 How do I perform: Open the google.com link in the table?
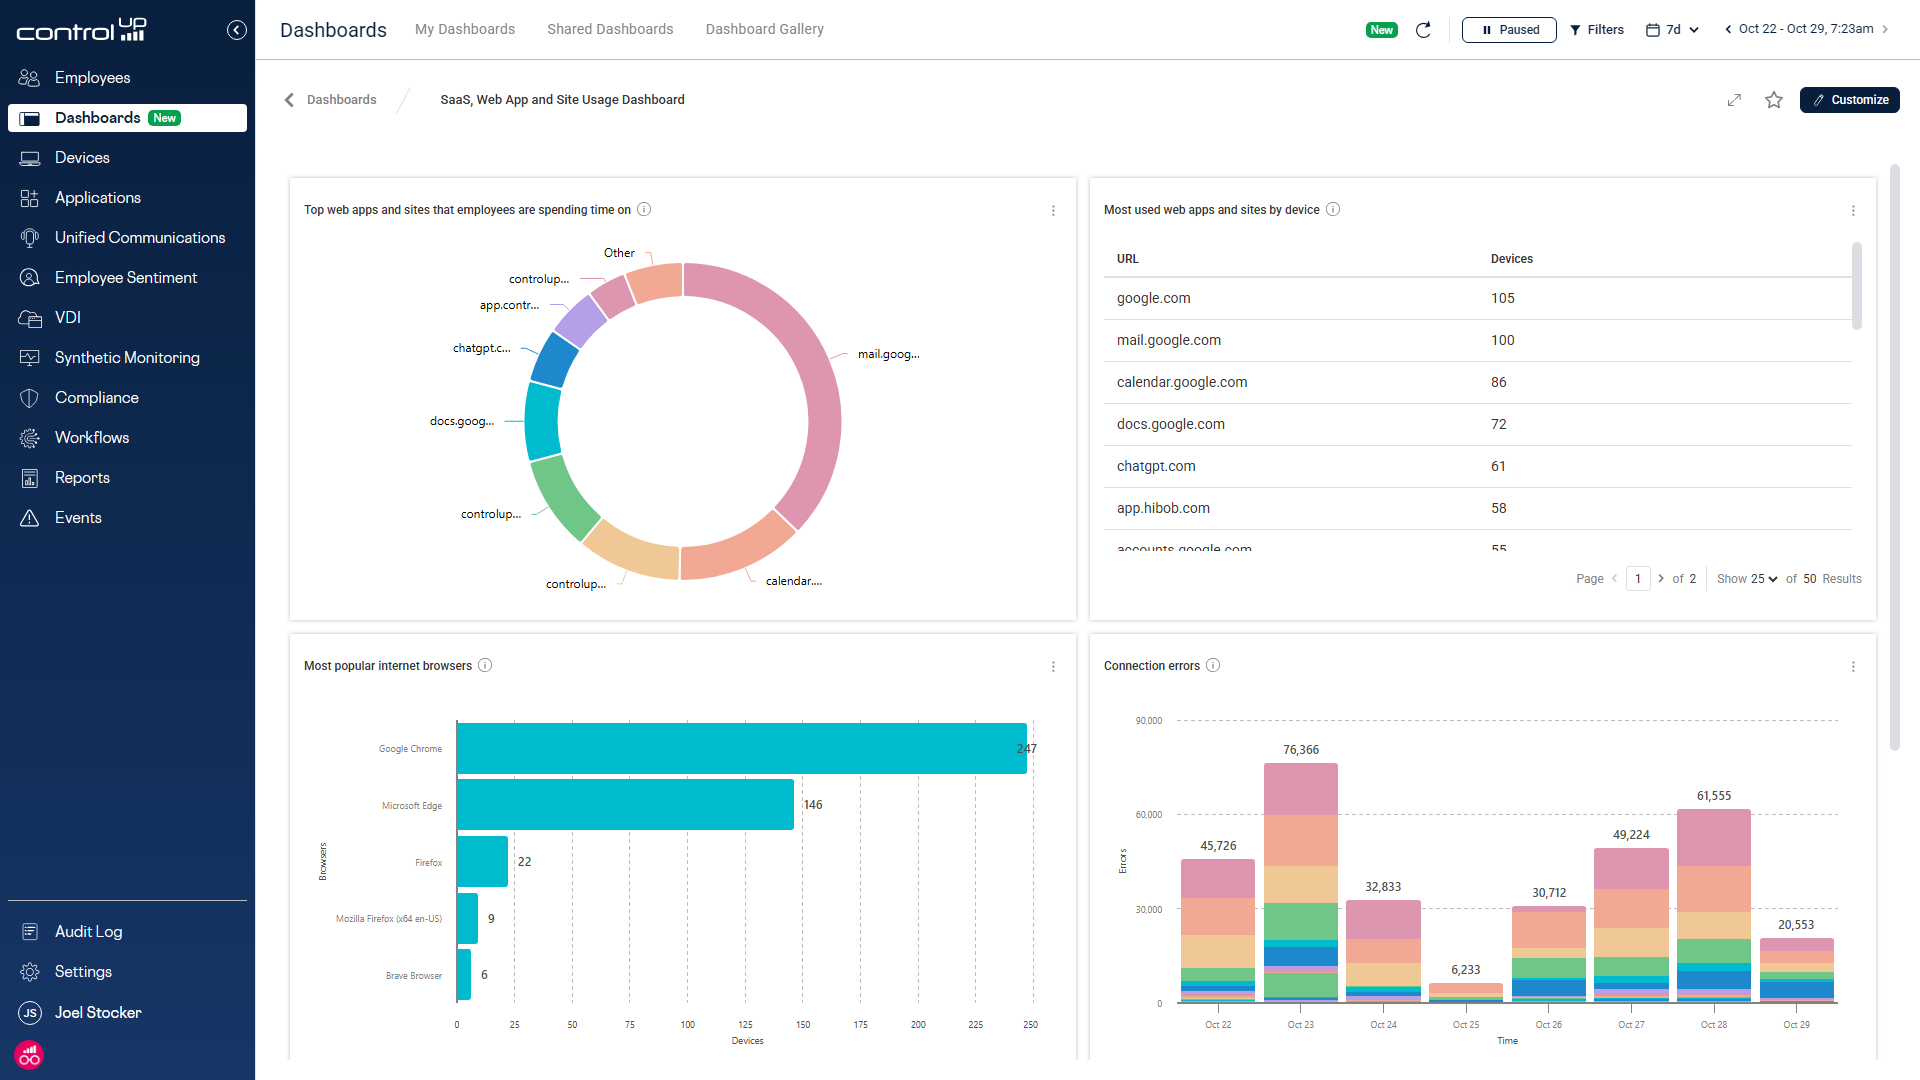1154,297
